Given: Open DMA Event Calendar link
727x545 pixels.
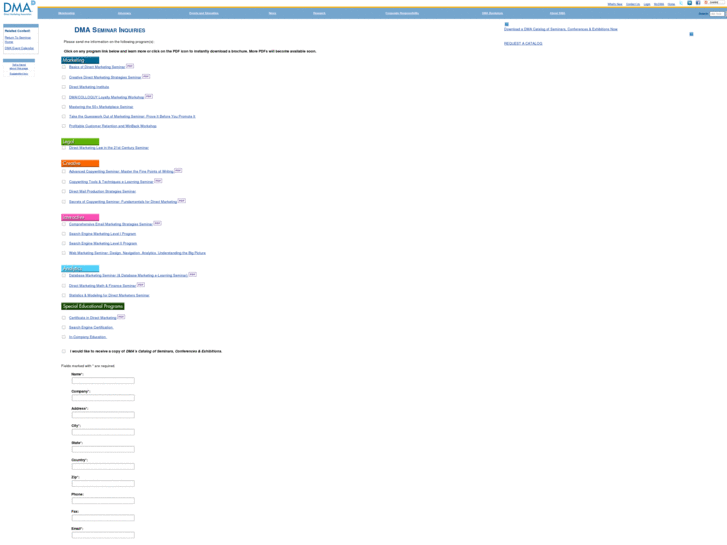Looking at the screenshot, I should 19,48.
